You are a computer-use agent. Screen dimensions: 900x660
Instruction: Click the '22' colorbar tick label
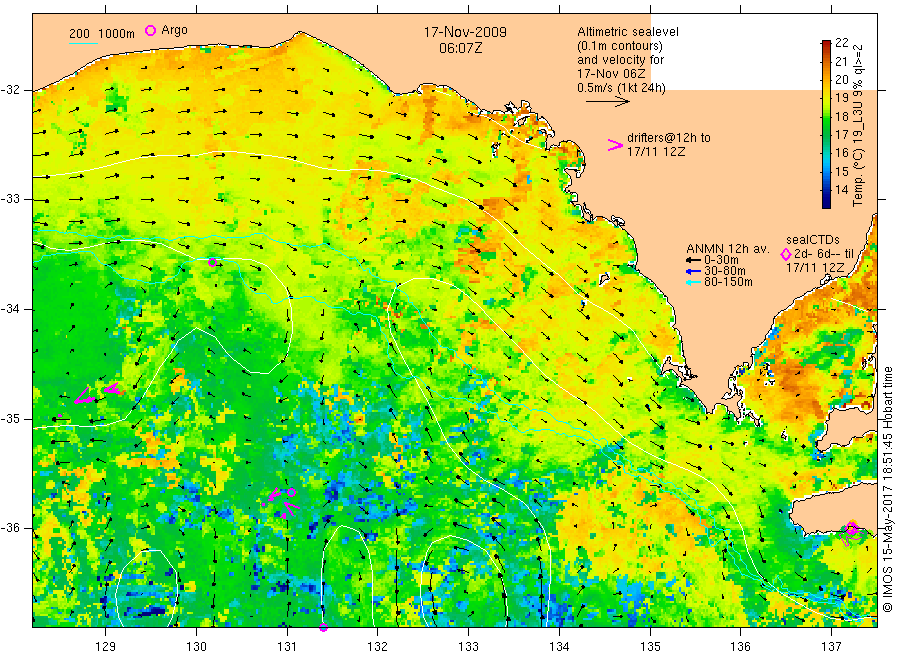(x=841, y=42)
